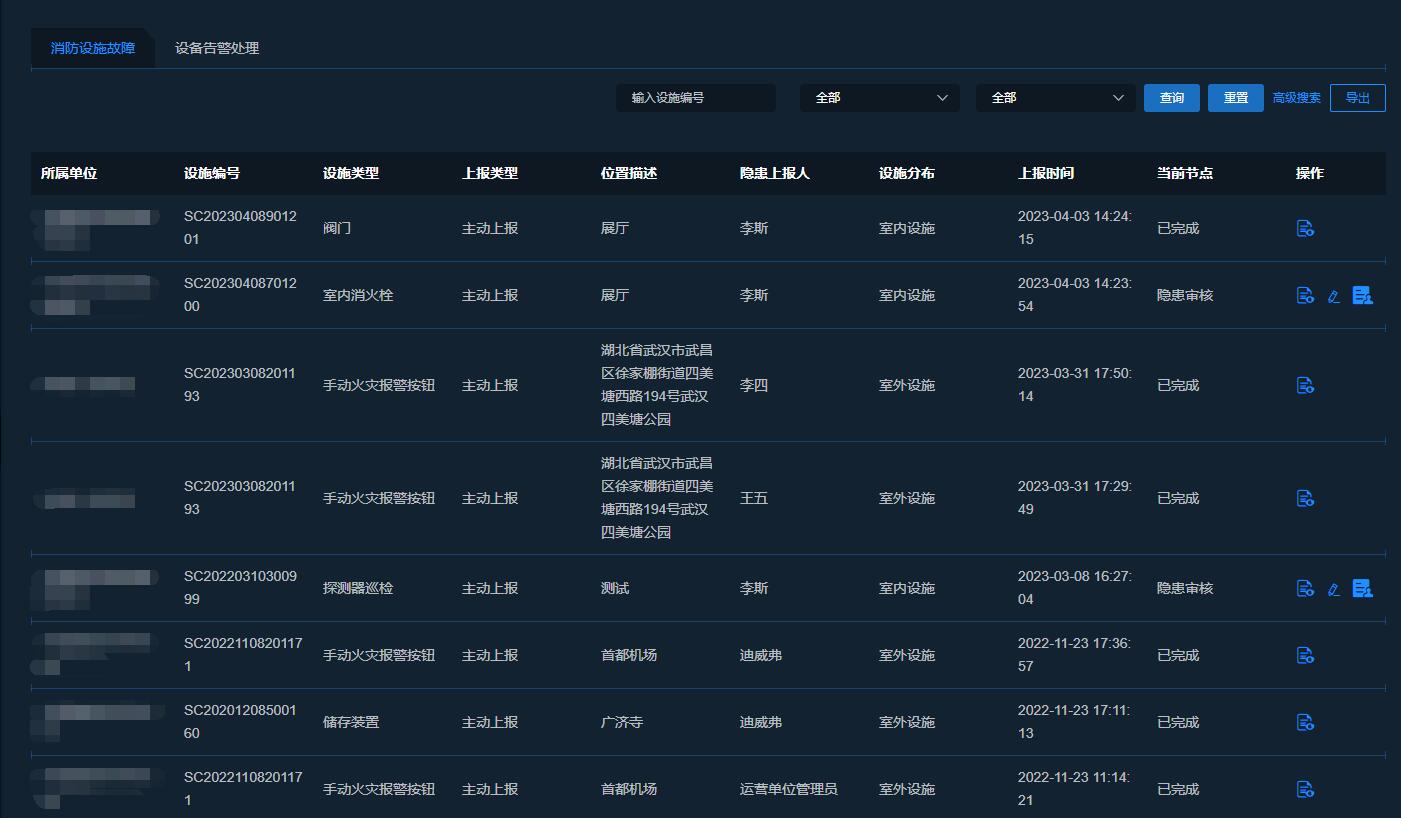Switch to the 设备告警处理 tab
Image resolution: width=1401 pixels, height=818 pixels.
[217, 48]
